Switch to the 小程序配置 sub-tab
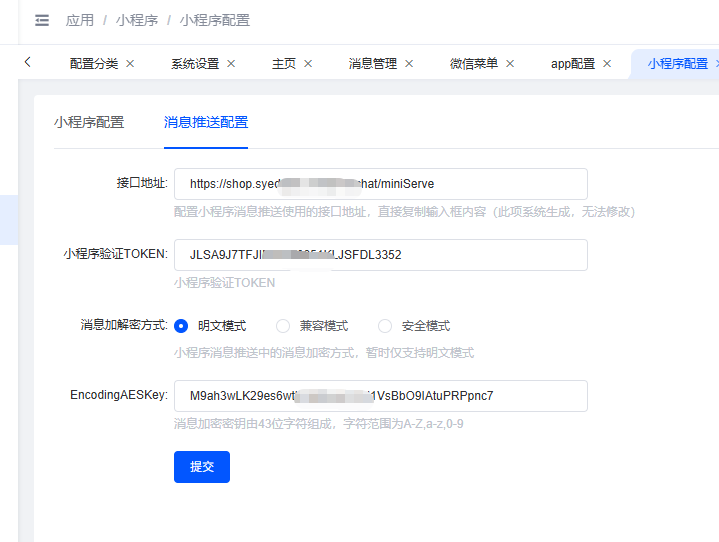Viewport: 719px width, 542px height. tap(89, 122)
